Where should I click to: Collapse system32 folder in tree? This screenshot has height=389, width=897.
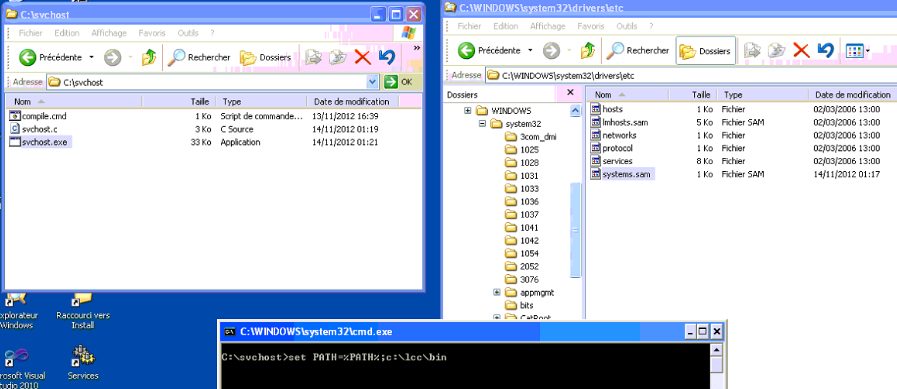[482, 124]
